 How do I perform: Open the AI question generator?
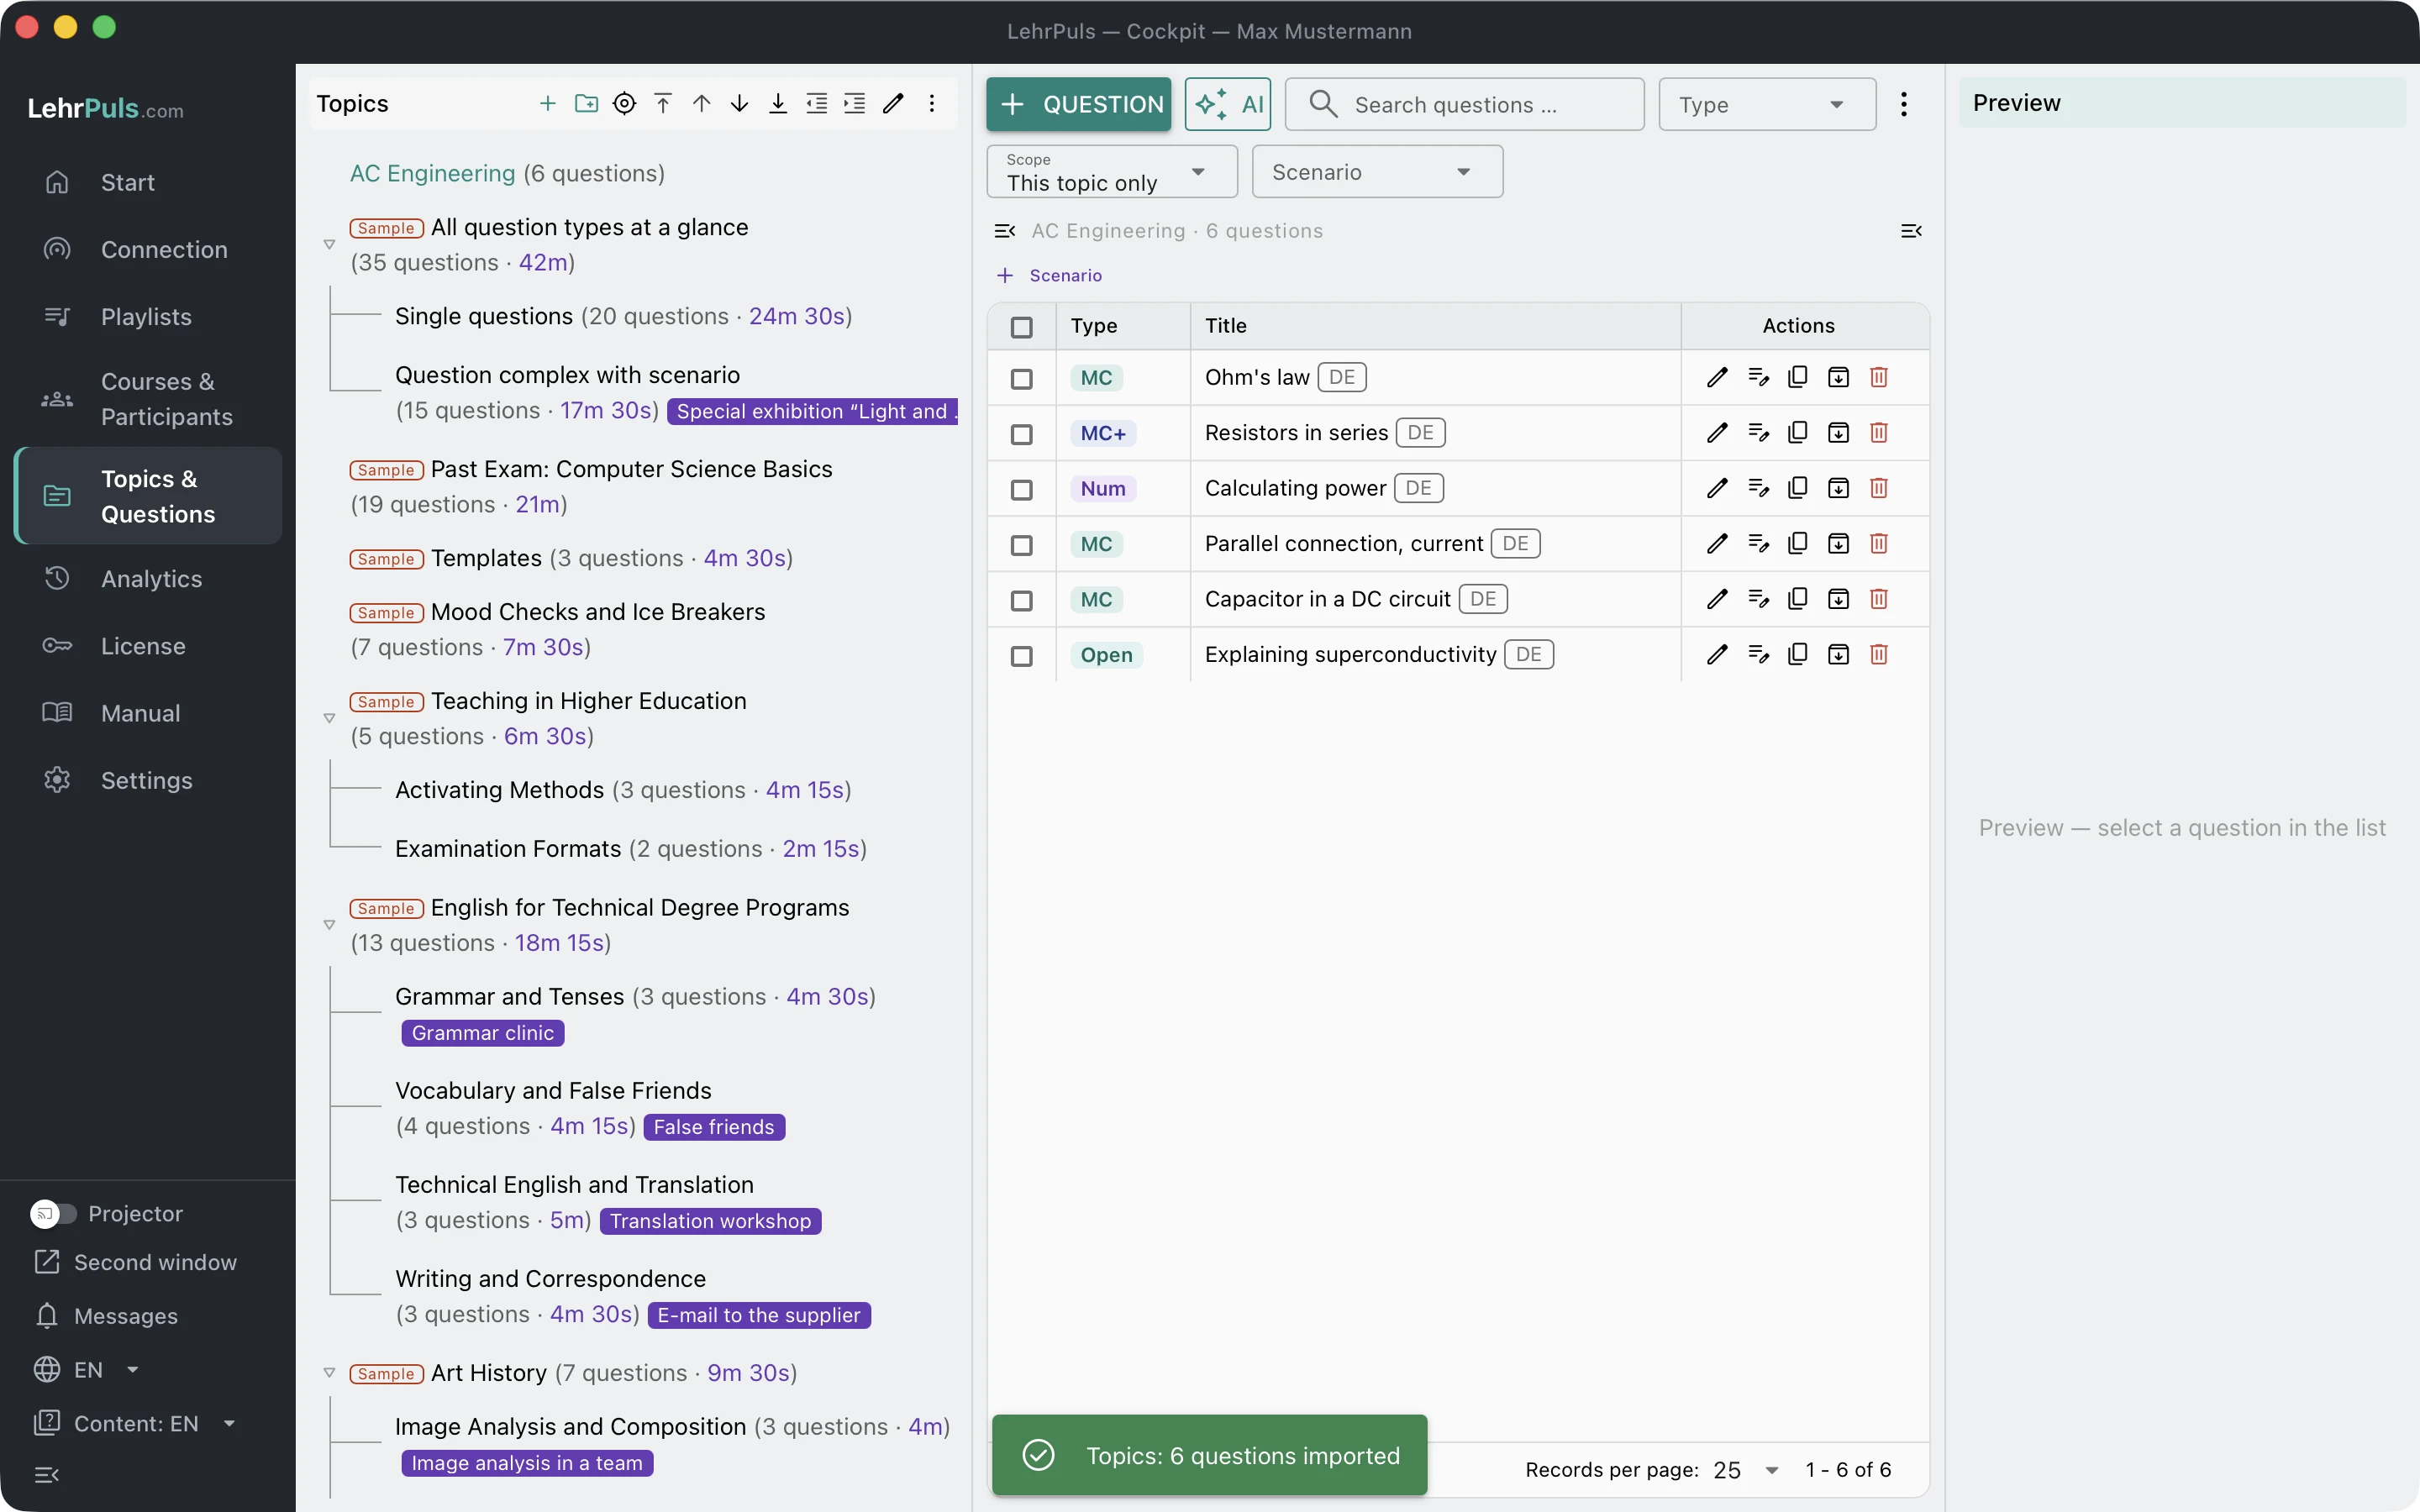coord(1228,104)
